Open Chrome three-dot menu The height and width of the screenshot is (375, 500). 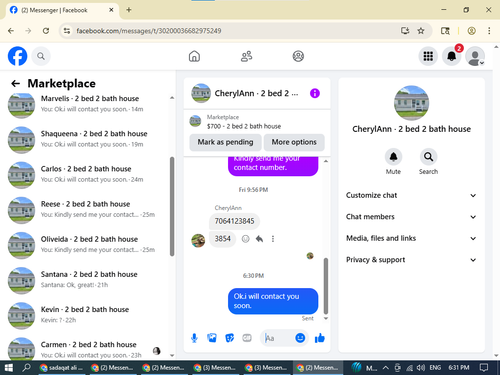(x=489, y=31)
